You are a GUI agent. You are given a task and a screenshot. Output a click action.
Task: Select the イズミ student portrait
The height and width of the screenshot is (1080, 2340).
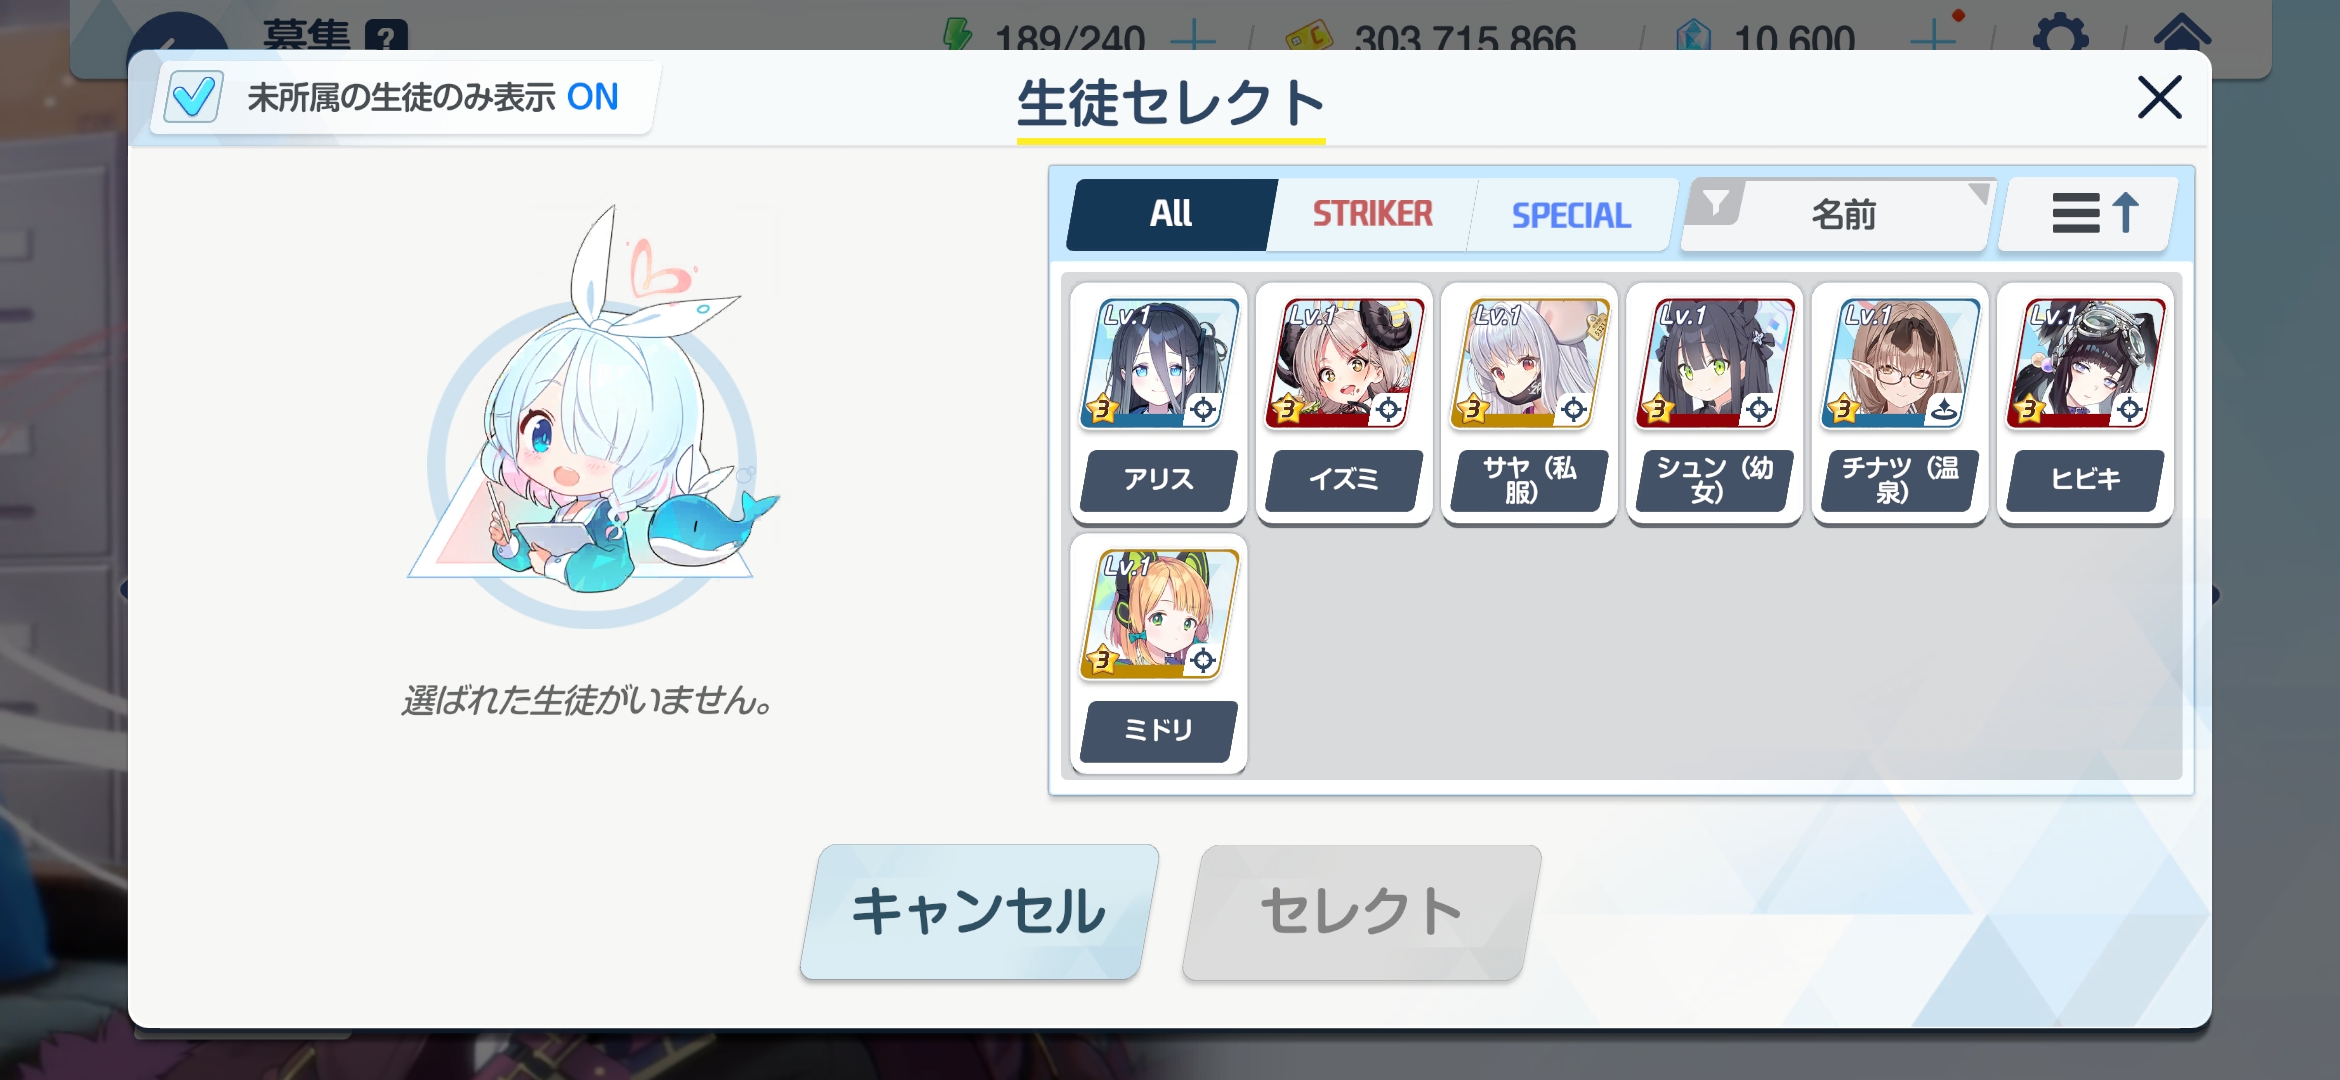(1343, 364)
